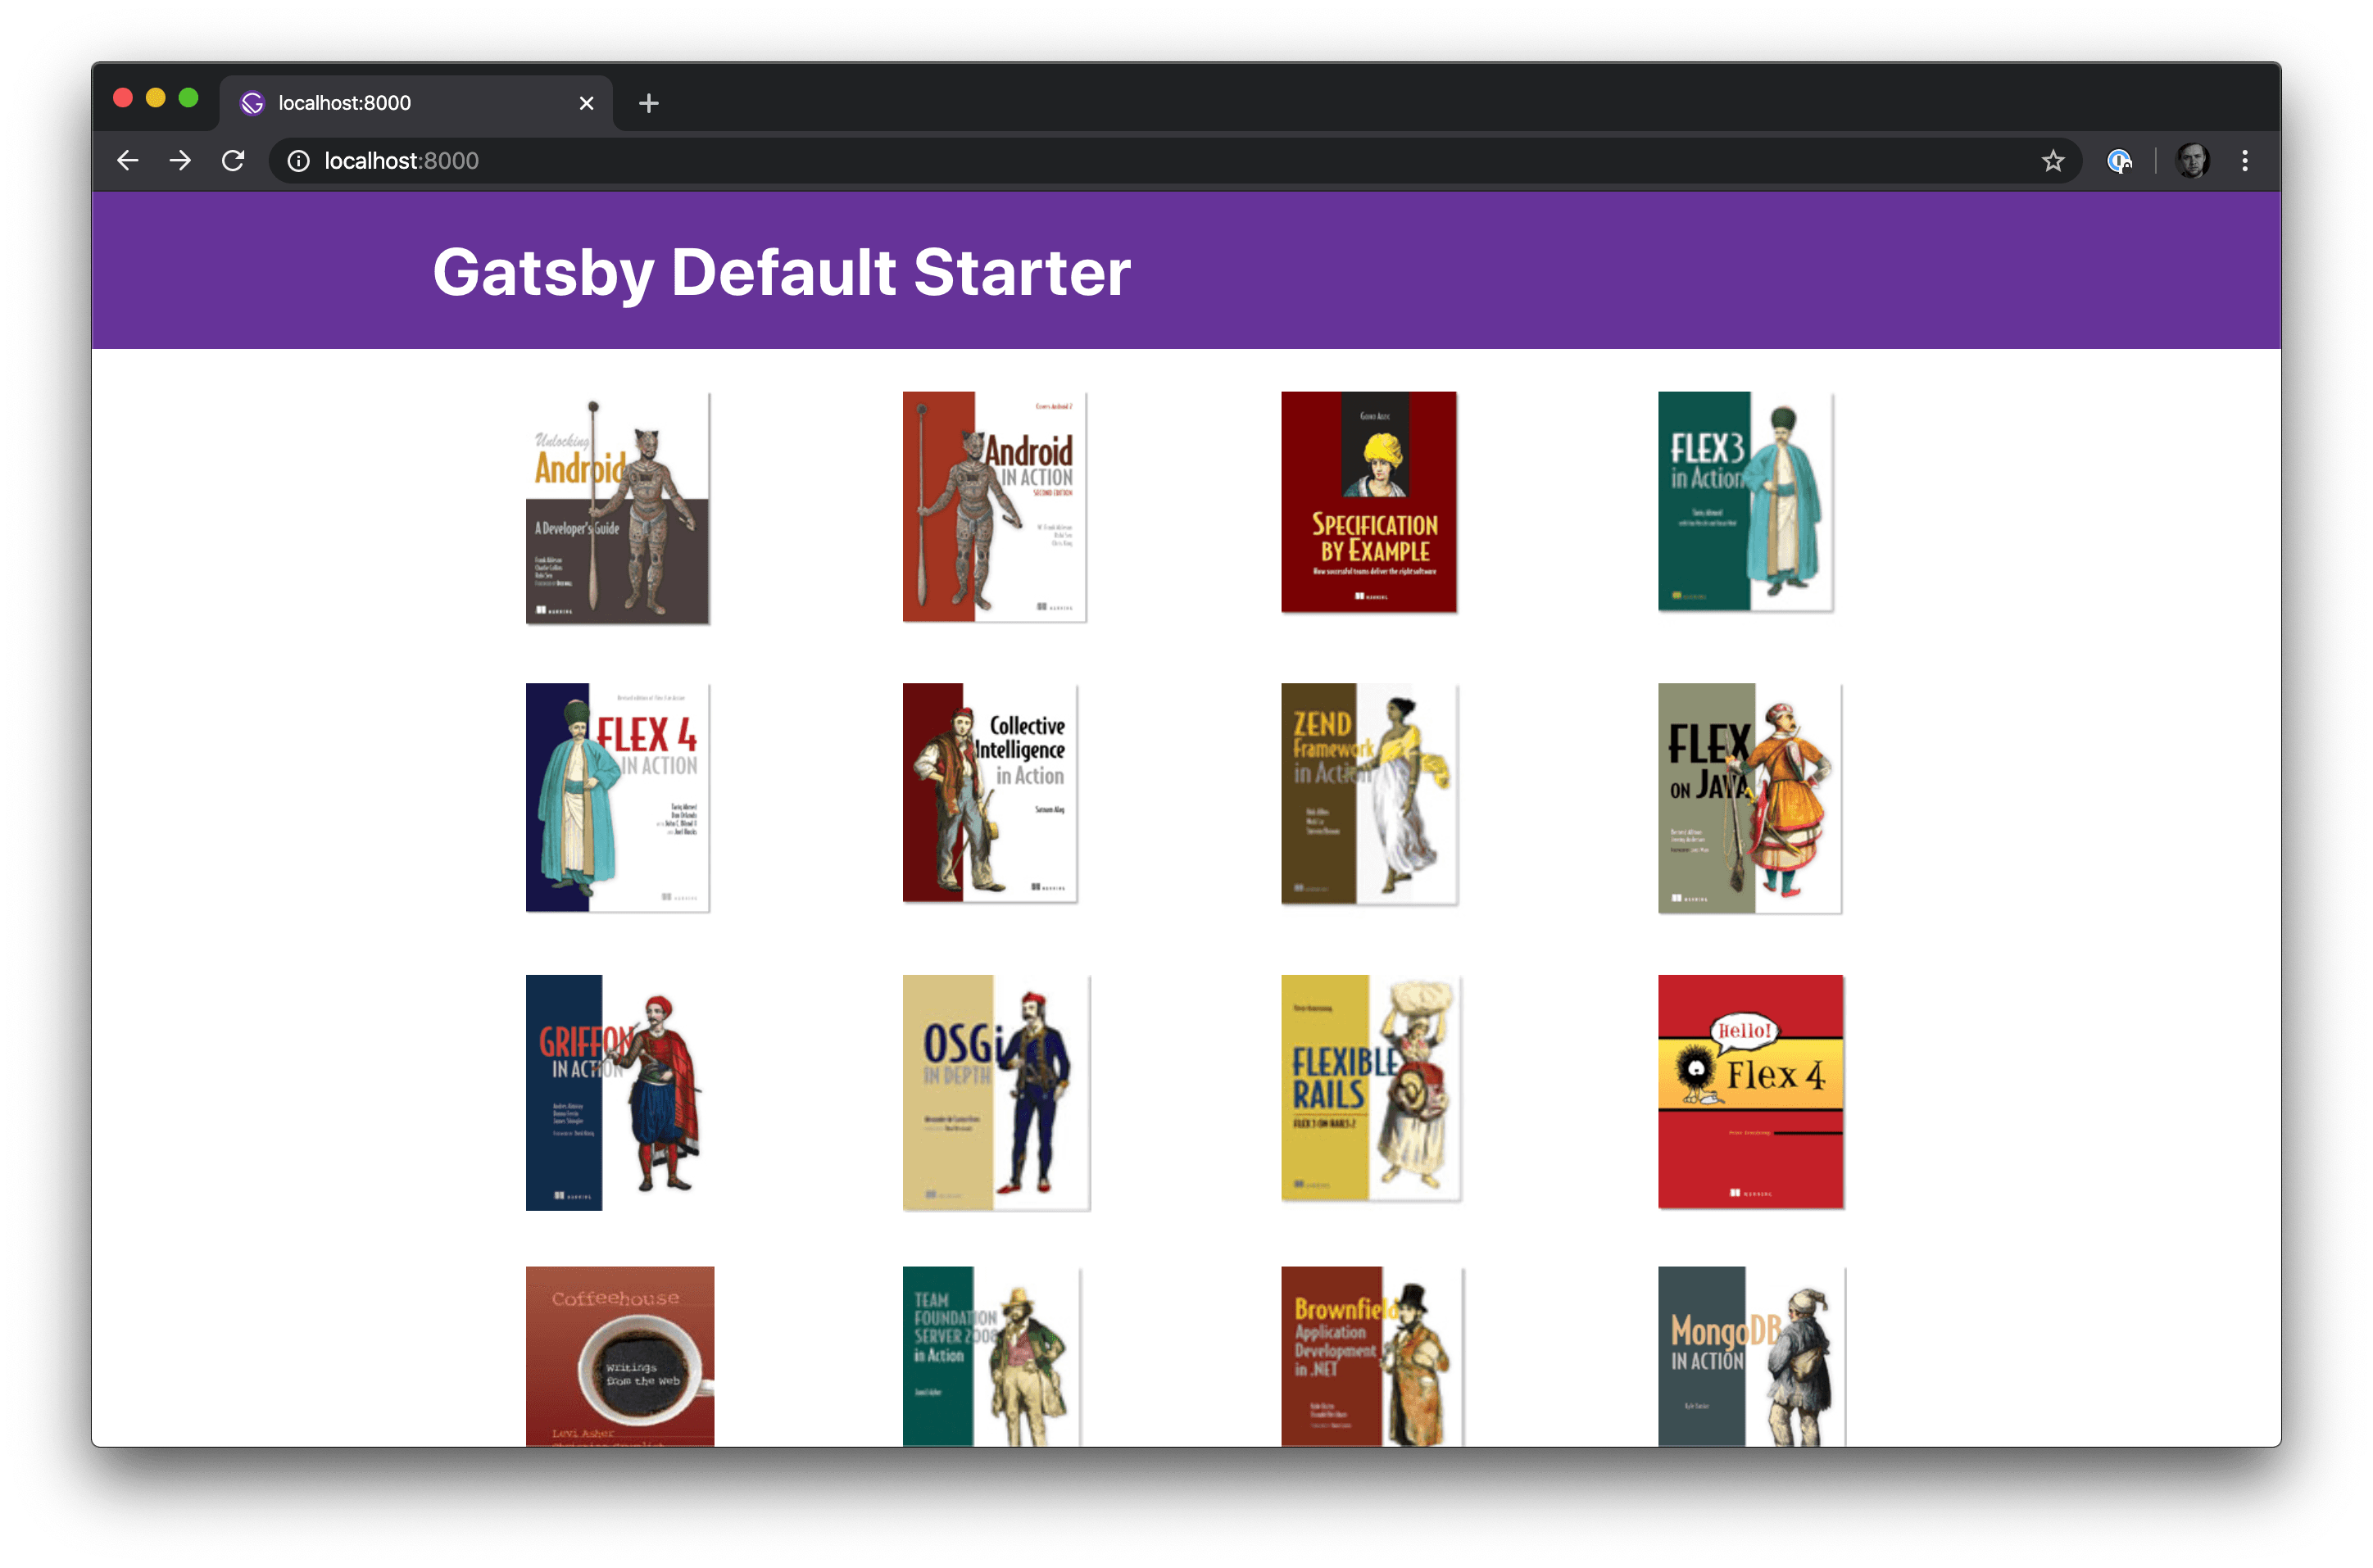Viewport: 2373px width, 1568px height.
Task: Select the localhost:8000 tab
Action: click(x=400, y=103)
